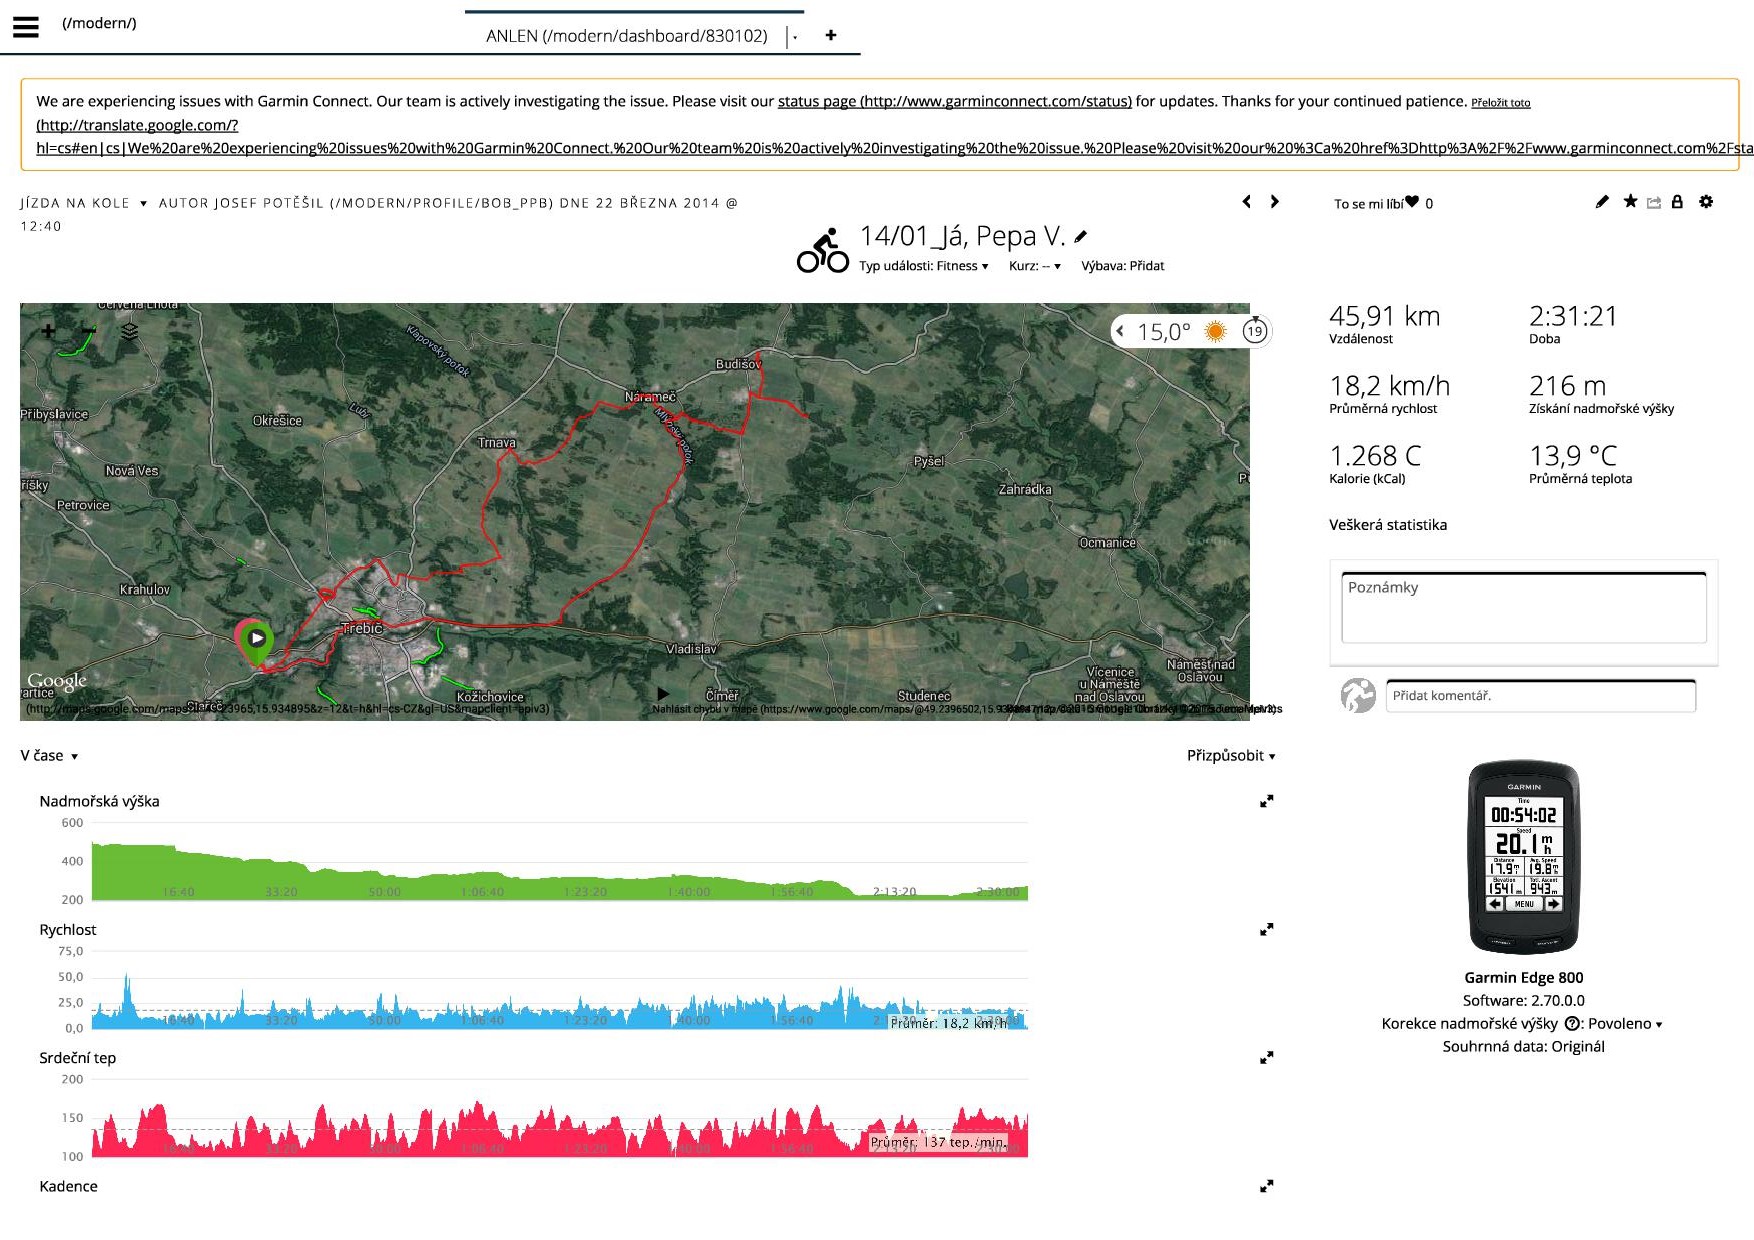This screenshot has width=1754, height=1240.
Task: Select the ANLEN dashboard tab
Action: (626, 36)
